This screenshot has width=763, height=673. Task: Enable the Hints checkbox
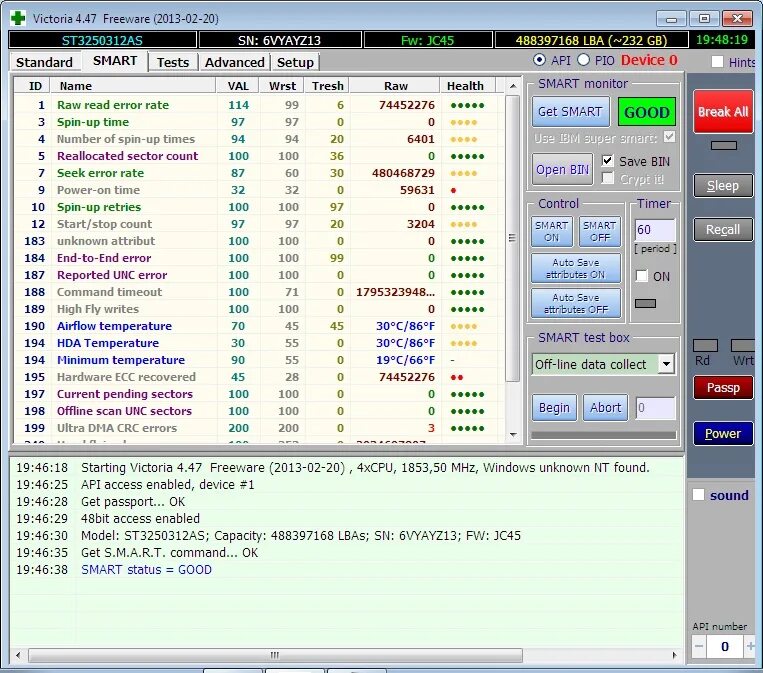pyautogui.click(x=717, y=62)
